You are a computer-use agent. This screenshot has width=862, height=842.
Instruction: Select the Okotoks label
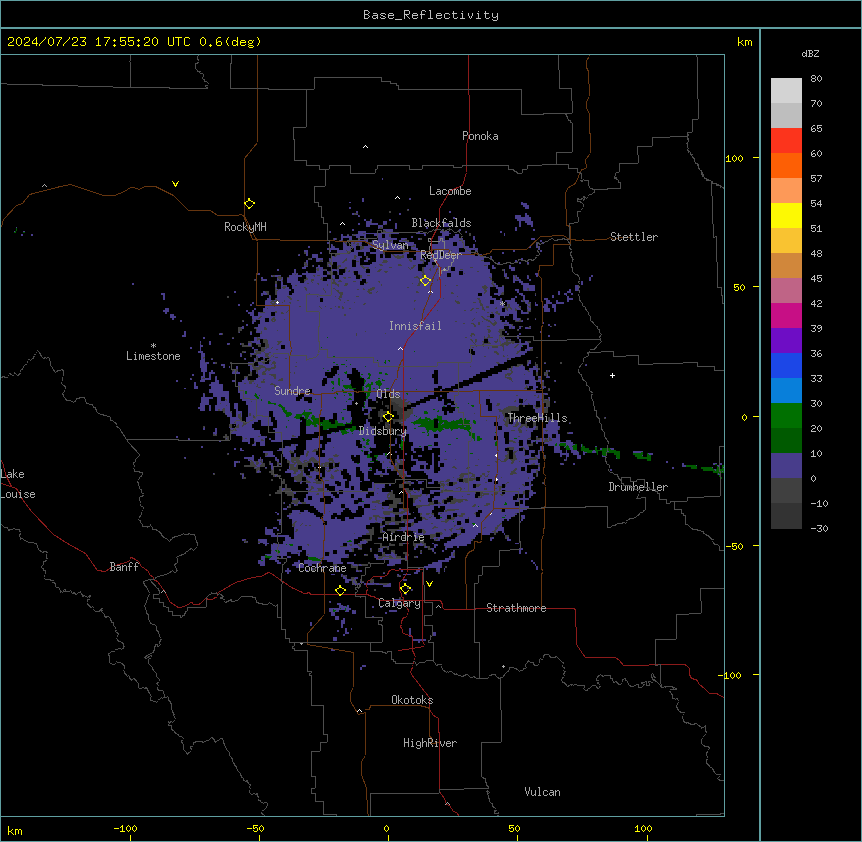tap(412, 700)
